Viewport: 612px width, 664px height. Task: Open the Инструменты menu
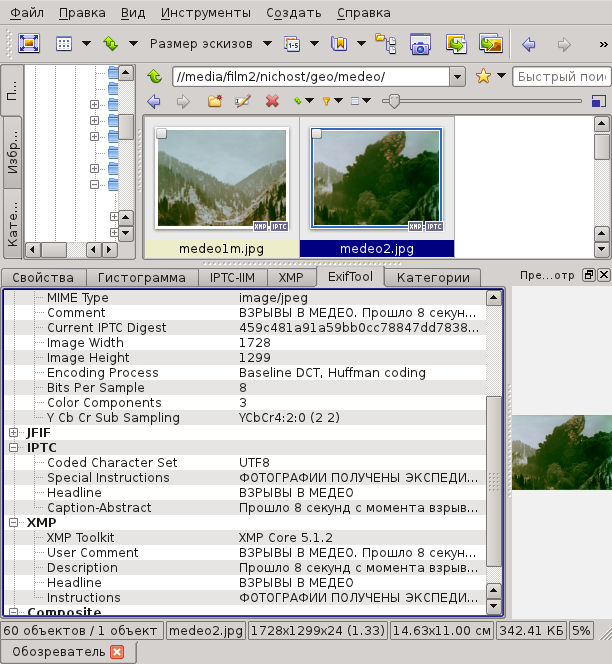[x=206, y=13]
